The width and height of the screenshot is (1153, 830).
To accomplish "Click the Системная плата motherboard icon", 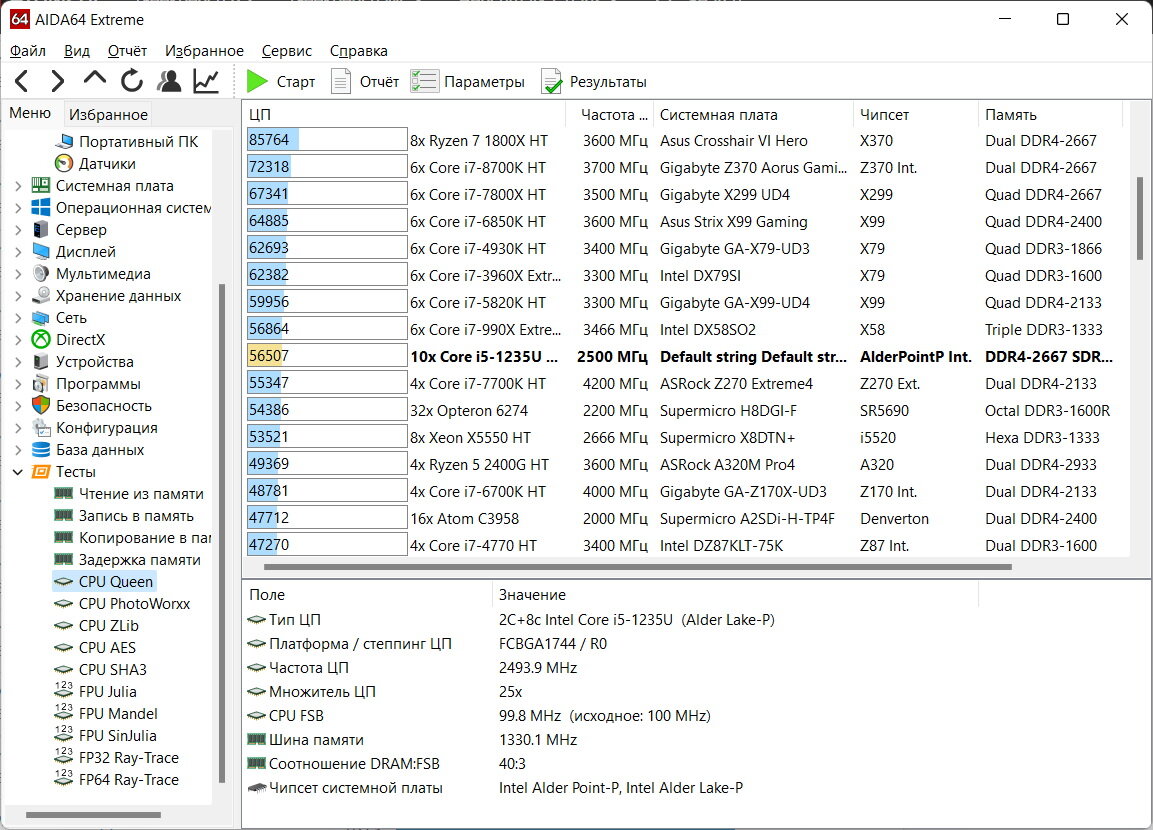I will click(41, 185).
